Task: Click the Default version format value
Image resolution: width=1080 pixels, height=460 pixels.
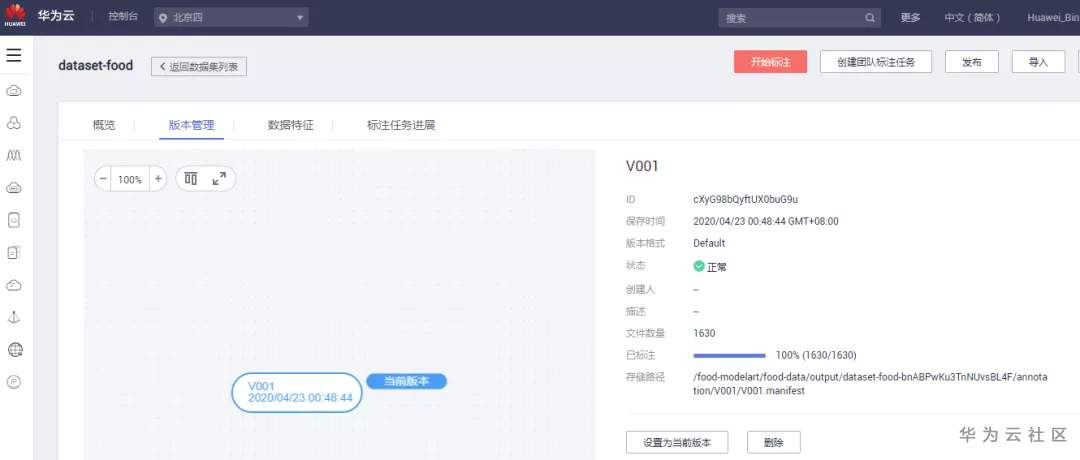Action: click(709, 243)
